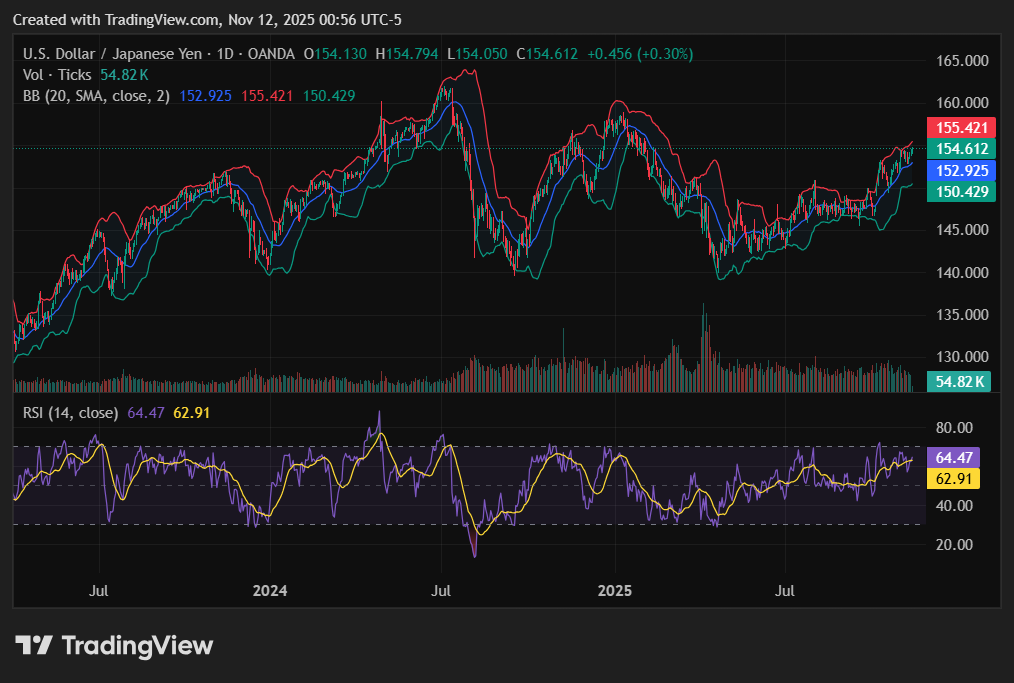Screen dimensions: 1014x683
Task: Click the 165.000 price axis label
Action: pyautogui.click(x=961, y=61)
